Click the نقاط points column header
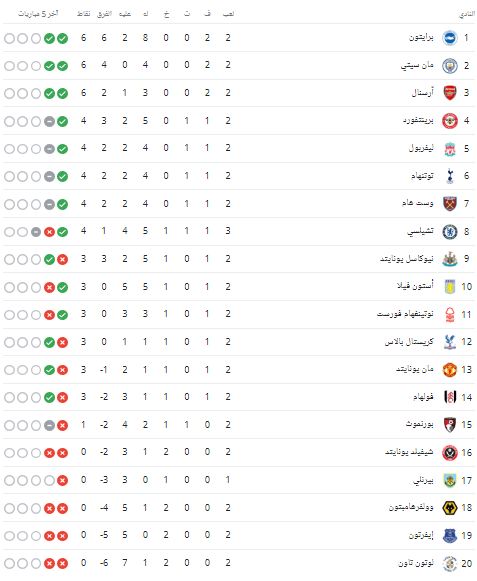 pos(83,14)
